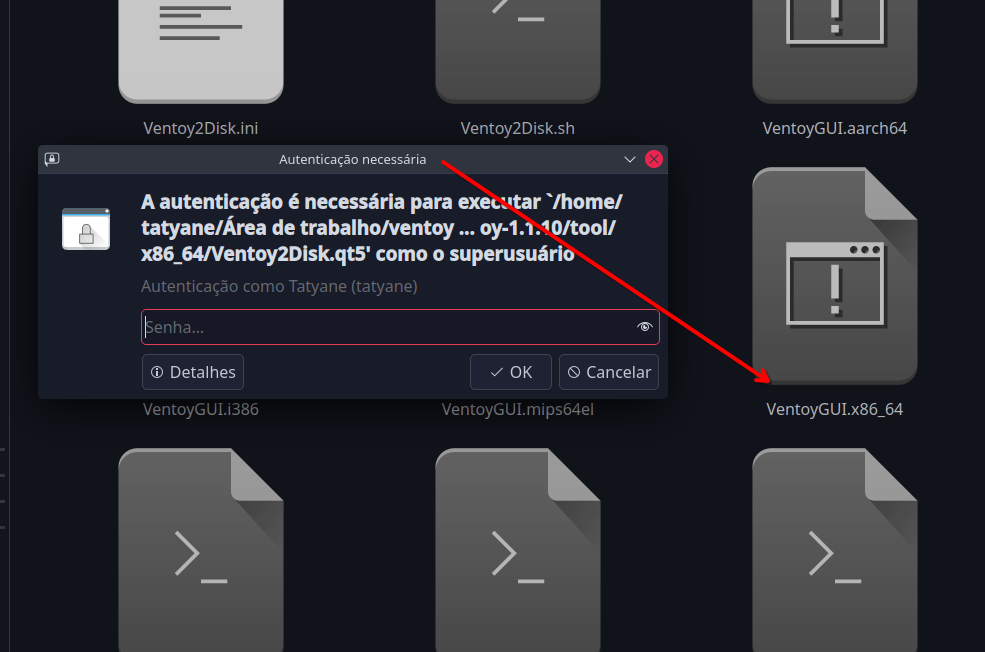Select the VentoyGUI.aarch64 executable icon

click(834, 50)
